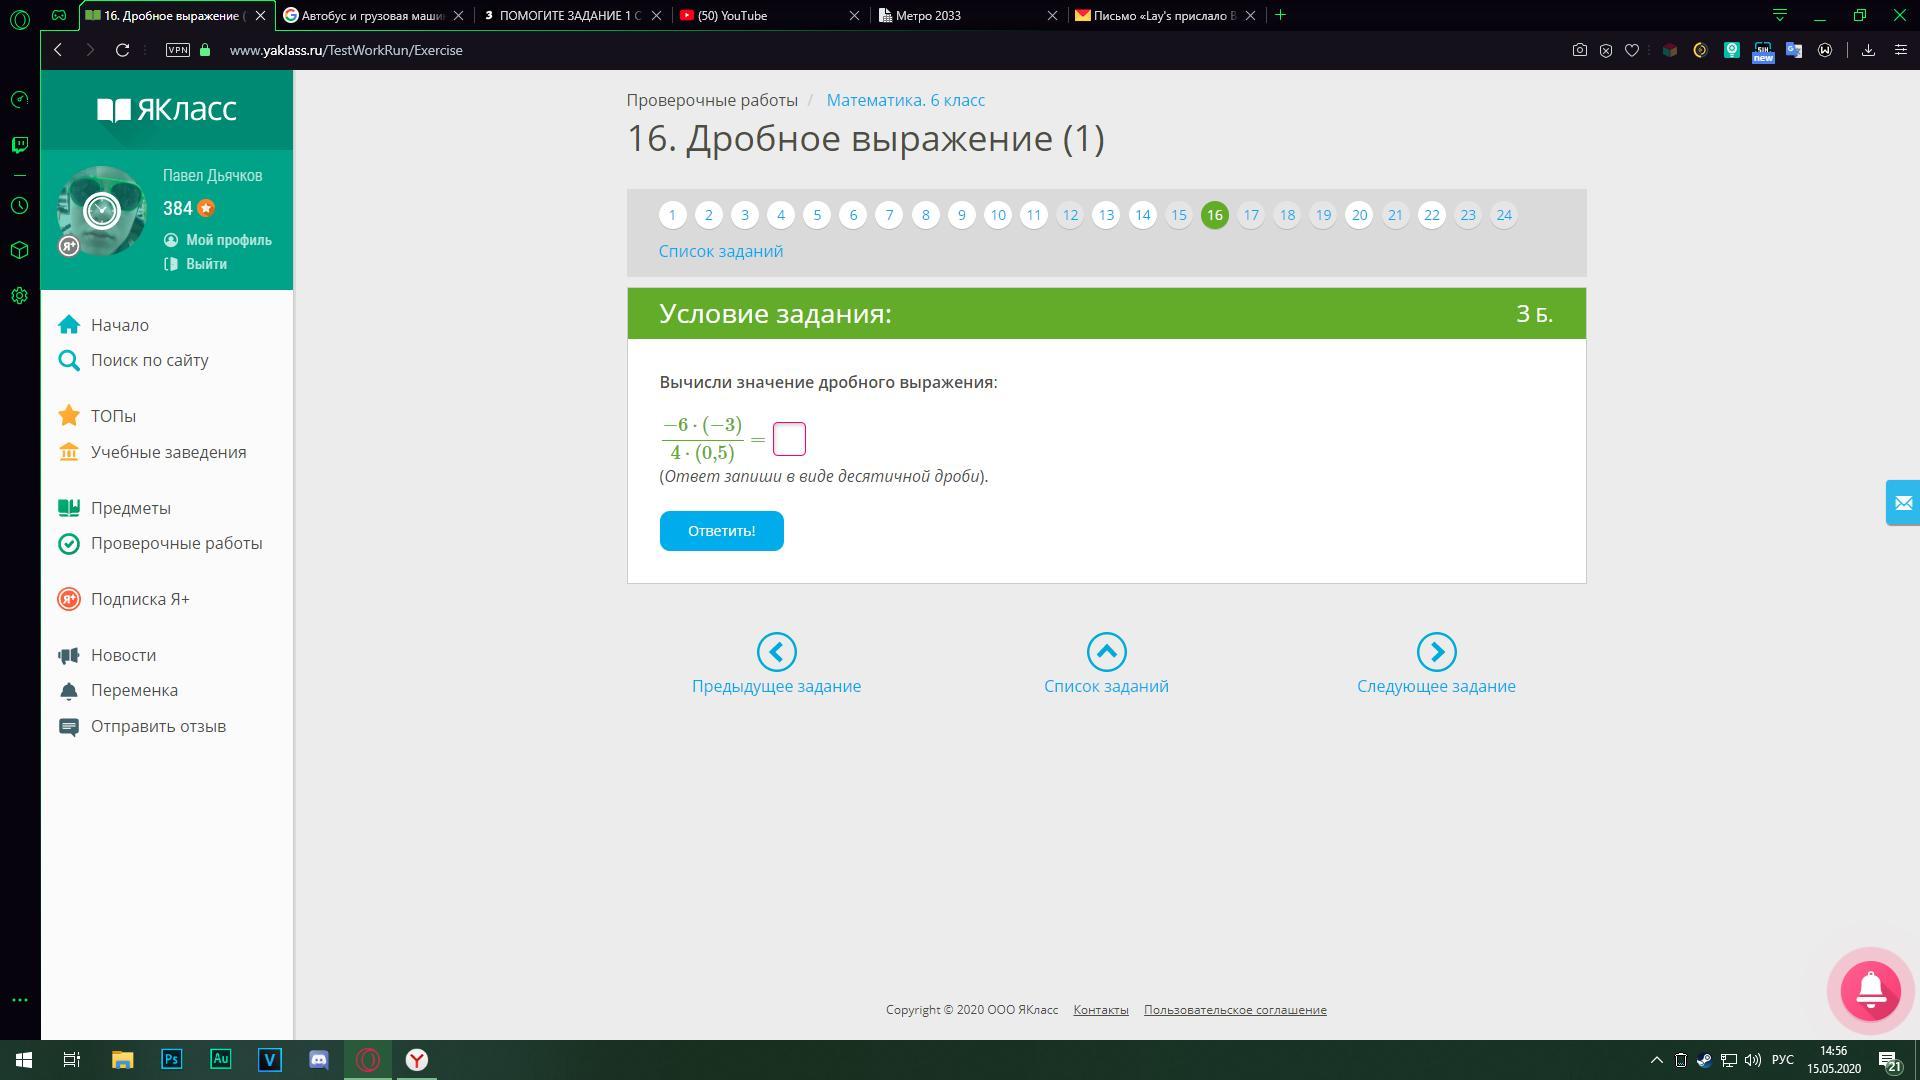Open the mail envelope side tab
The width and height of the screenshot is (1920, 1080).
click(1902, 503)
